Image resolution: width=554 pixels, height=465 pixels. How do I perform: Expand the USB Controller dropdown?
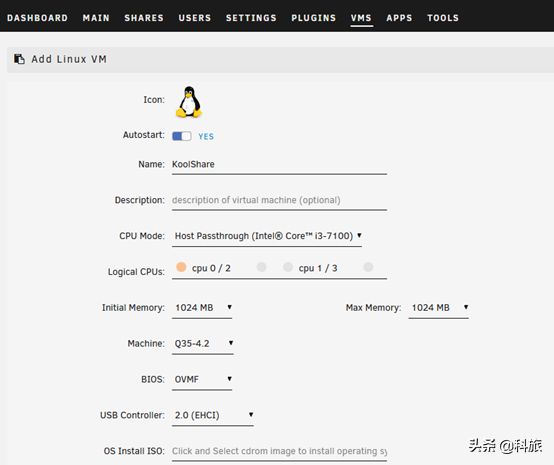[213, 415]
